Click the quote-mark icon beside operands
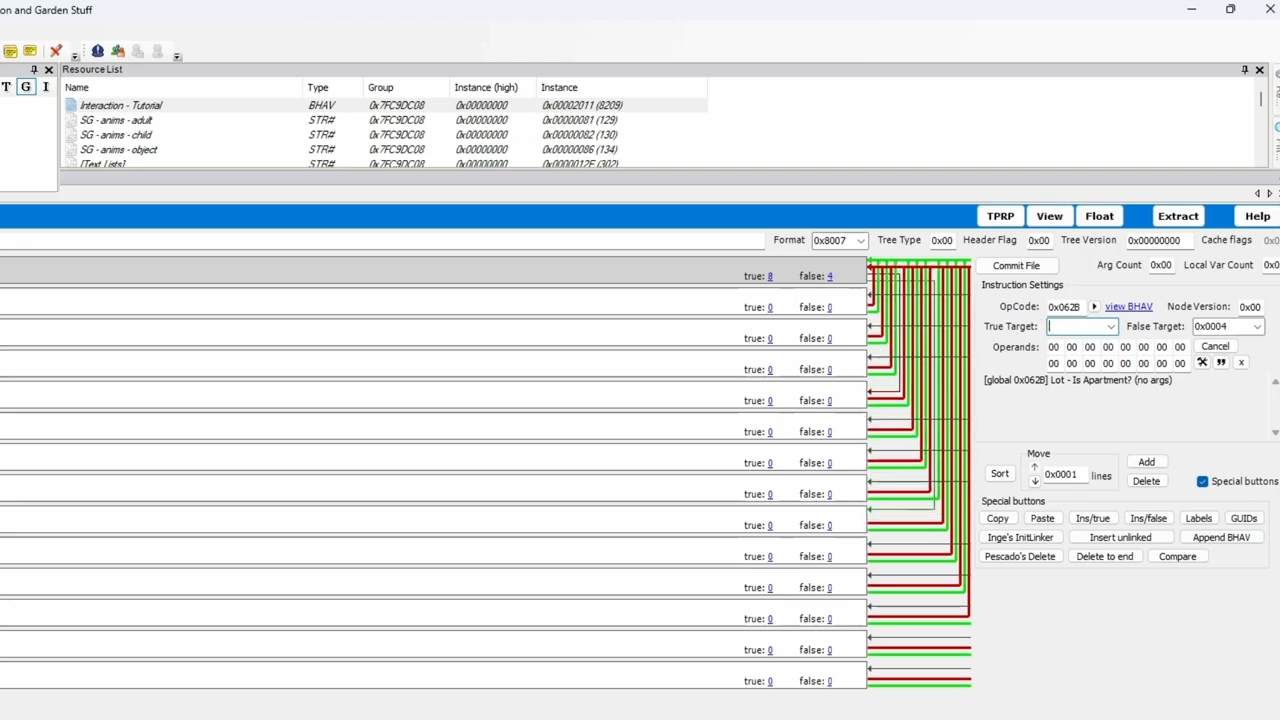The width and height of the screenshot is (1280, 720). (1221, 363)
